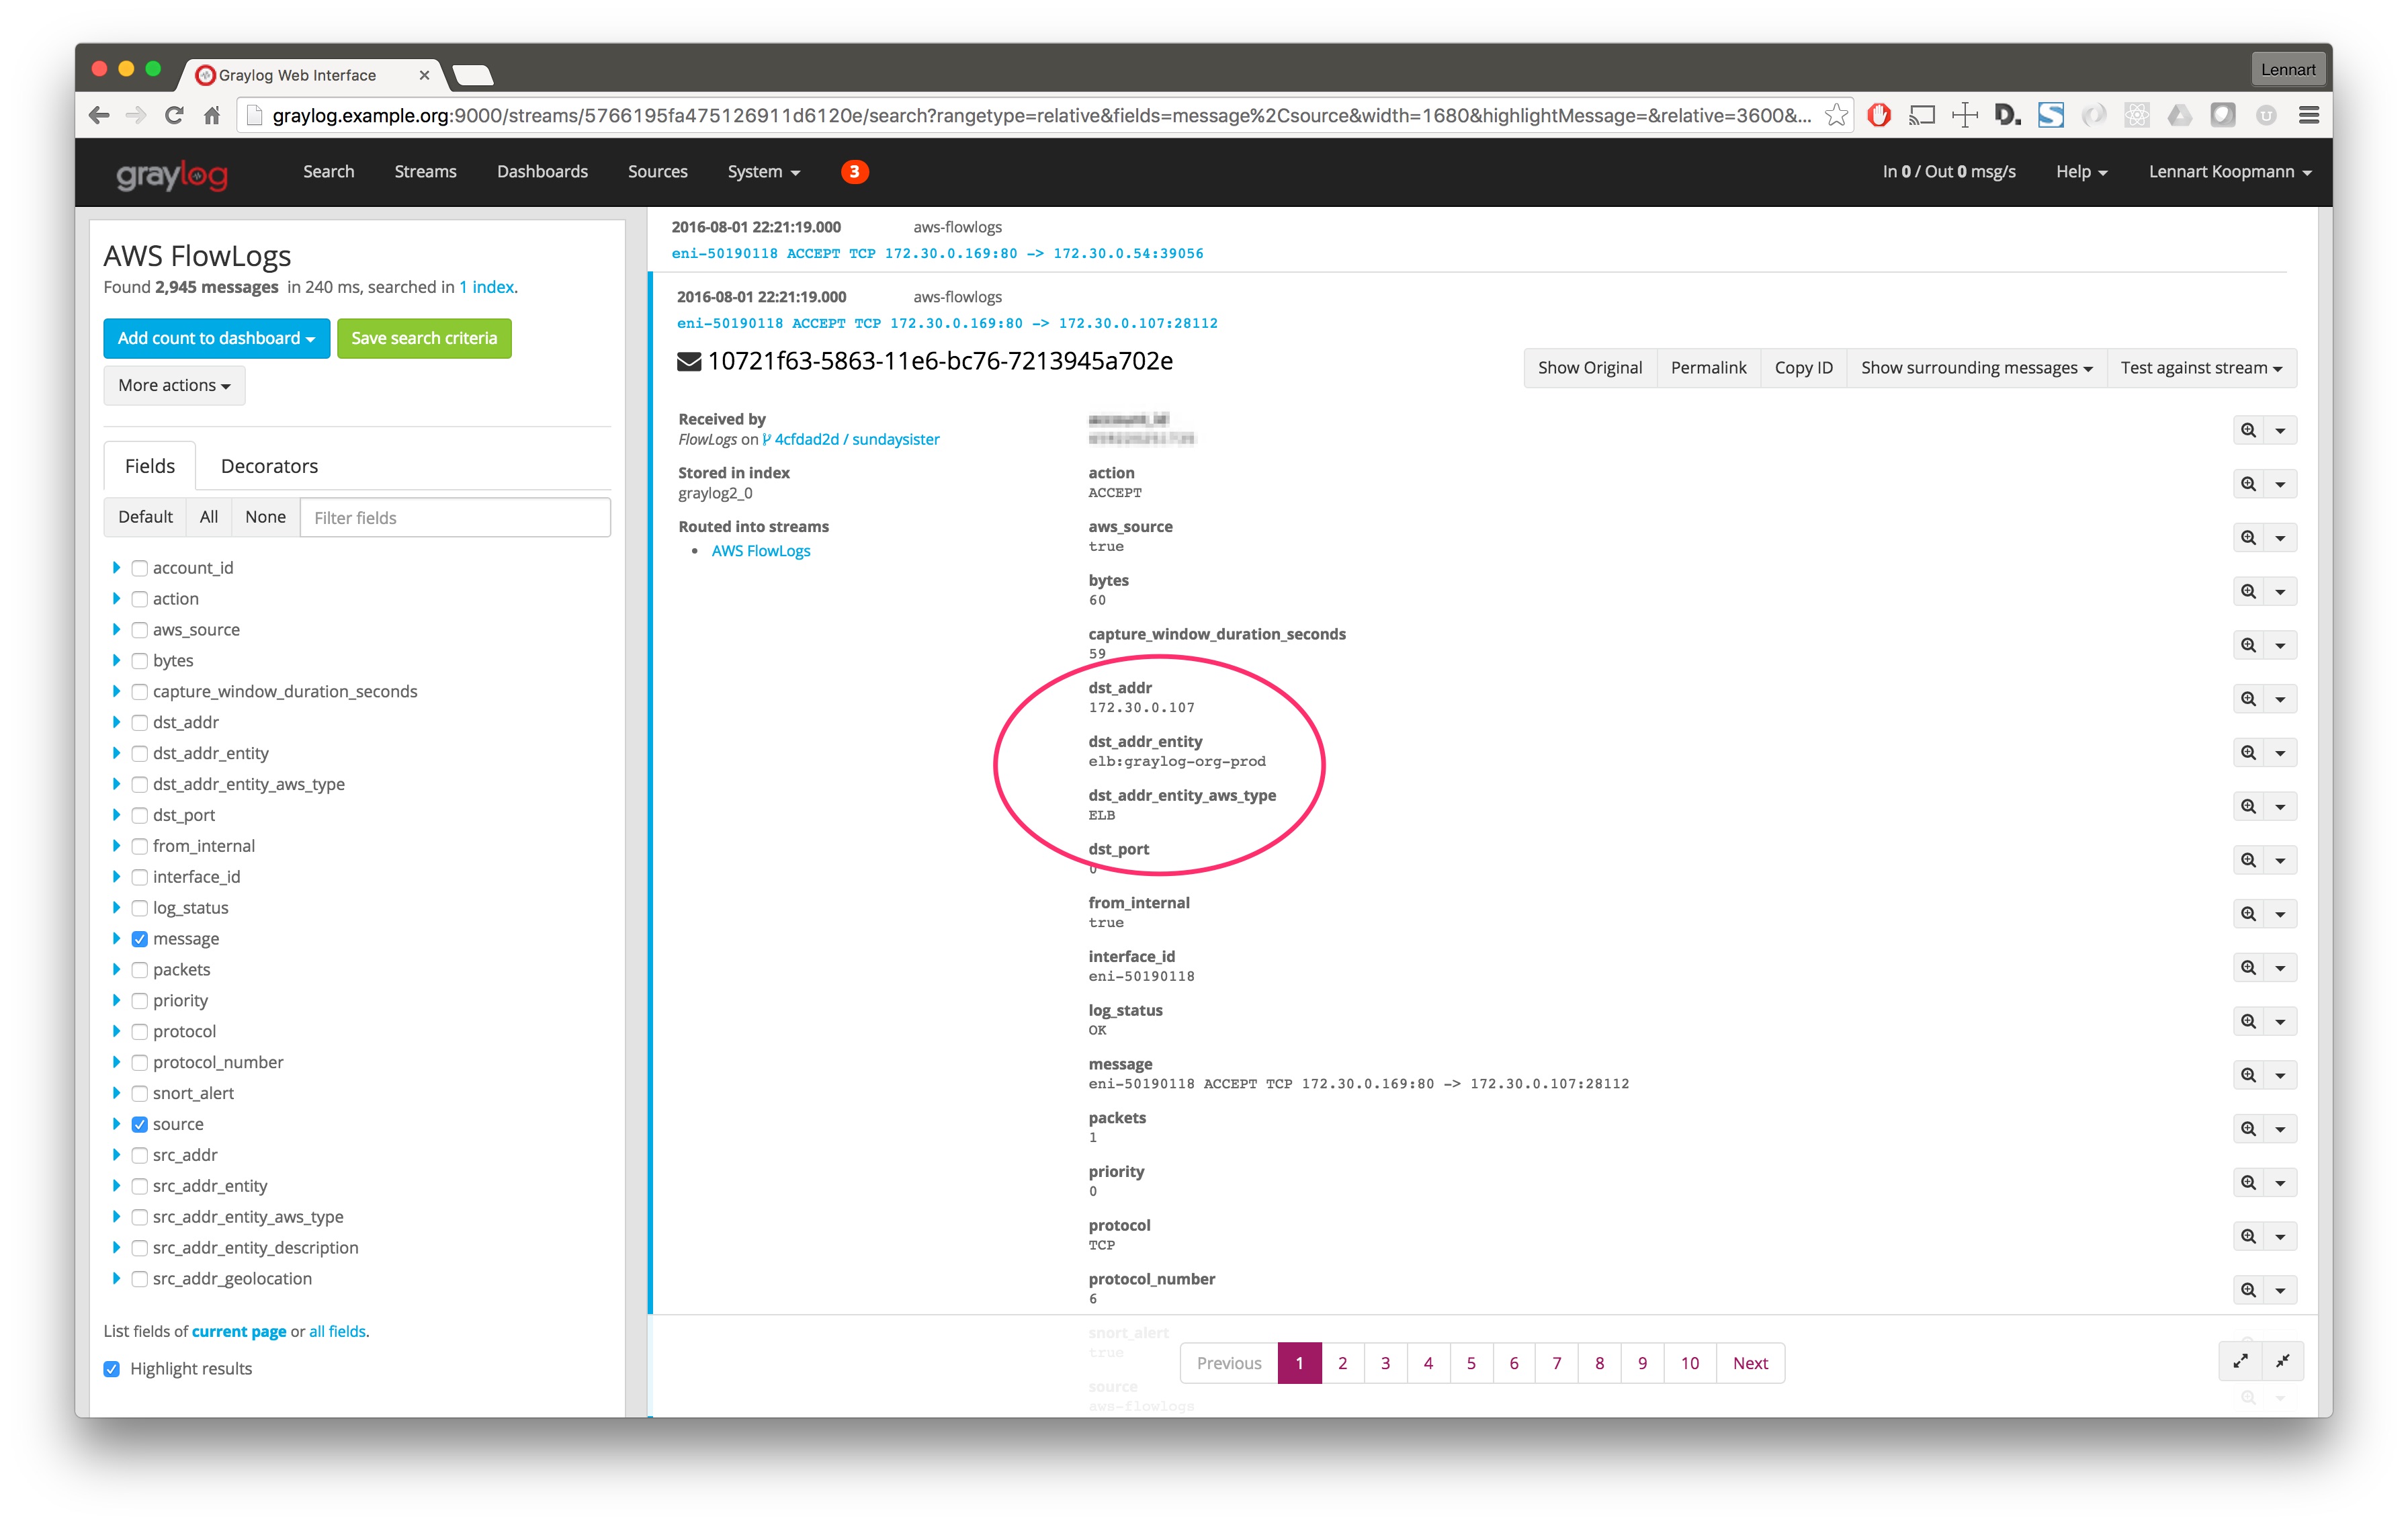Click the red notification badge showing 3
This screenshot has width=2408, height=1525.
tap(854, 171)
